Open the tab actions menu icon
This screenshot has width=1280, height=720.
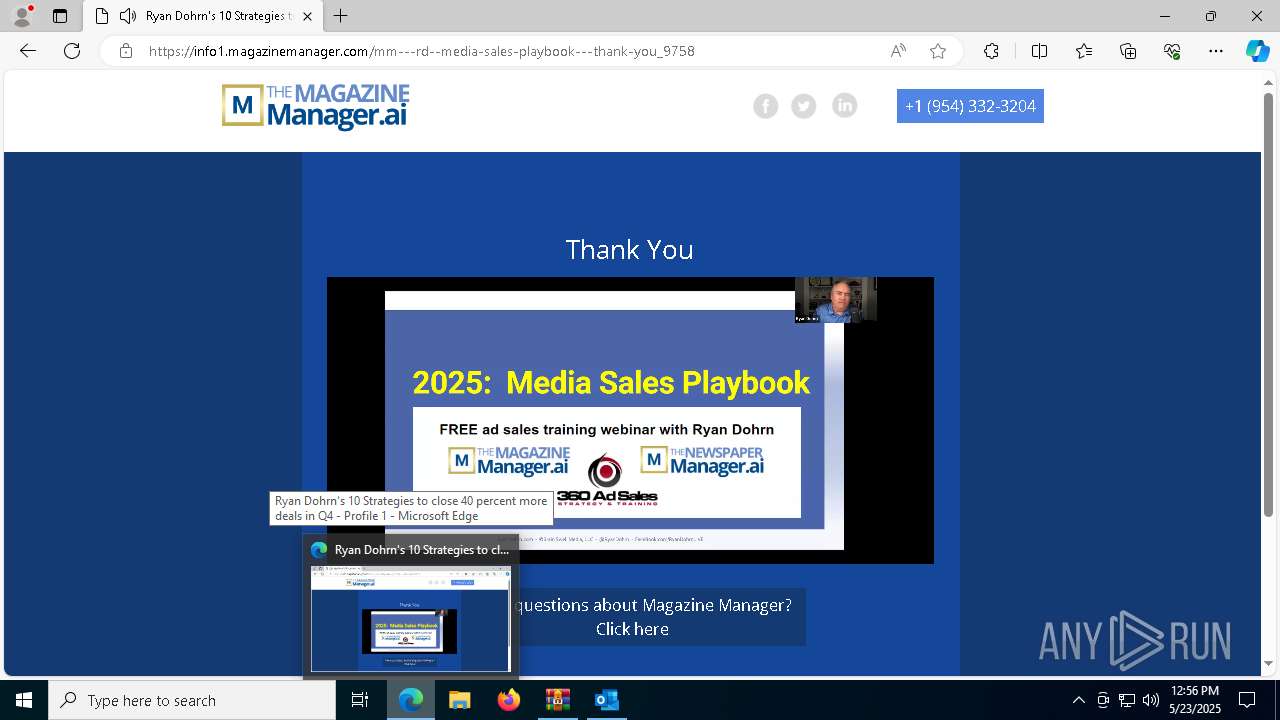click(x=60, y=16)
